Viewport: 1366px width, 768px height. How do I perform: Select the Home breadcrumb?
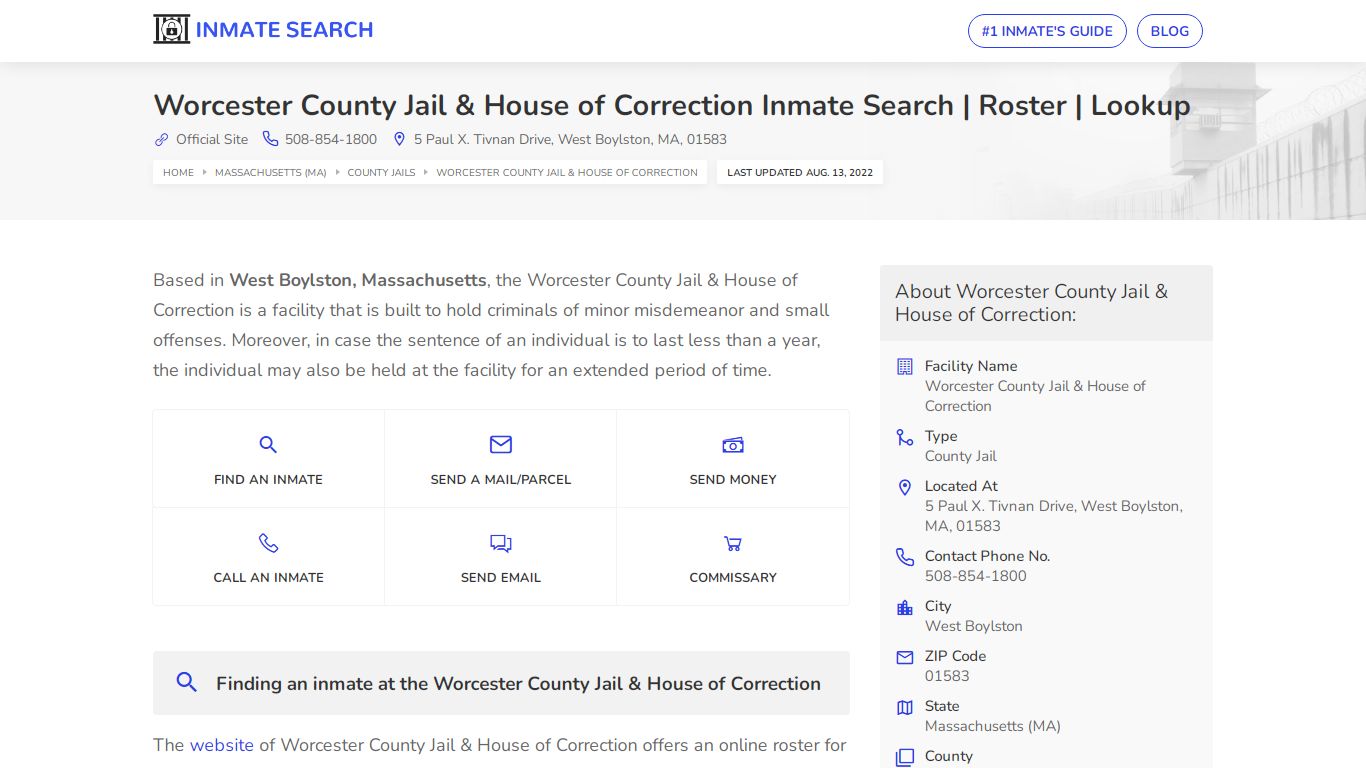click(x=178, y=172)
